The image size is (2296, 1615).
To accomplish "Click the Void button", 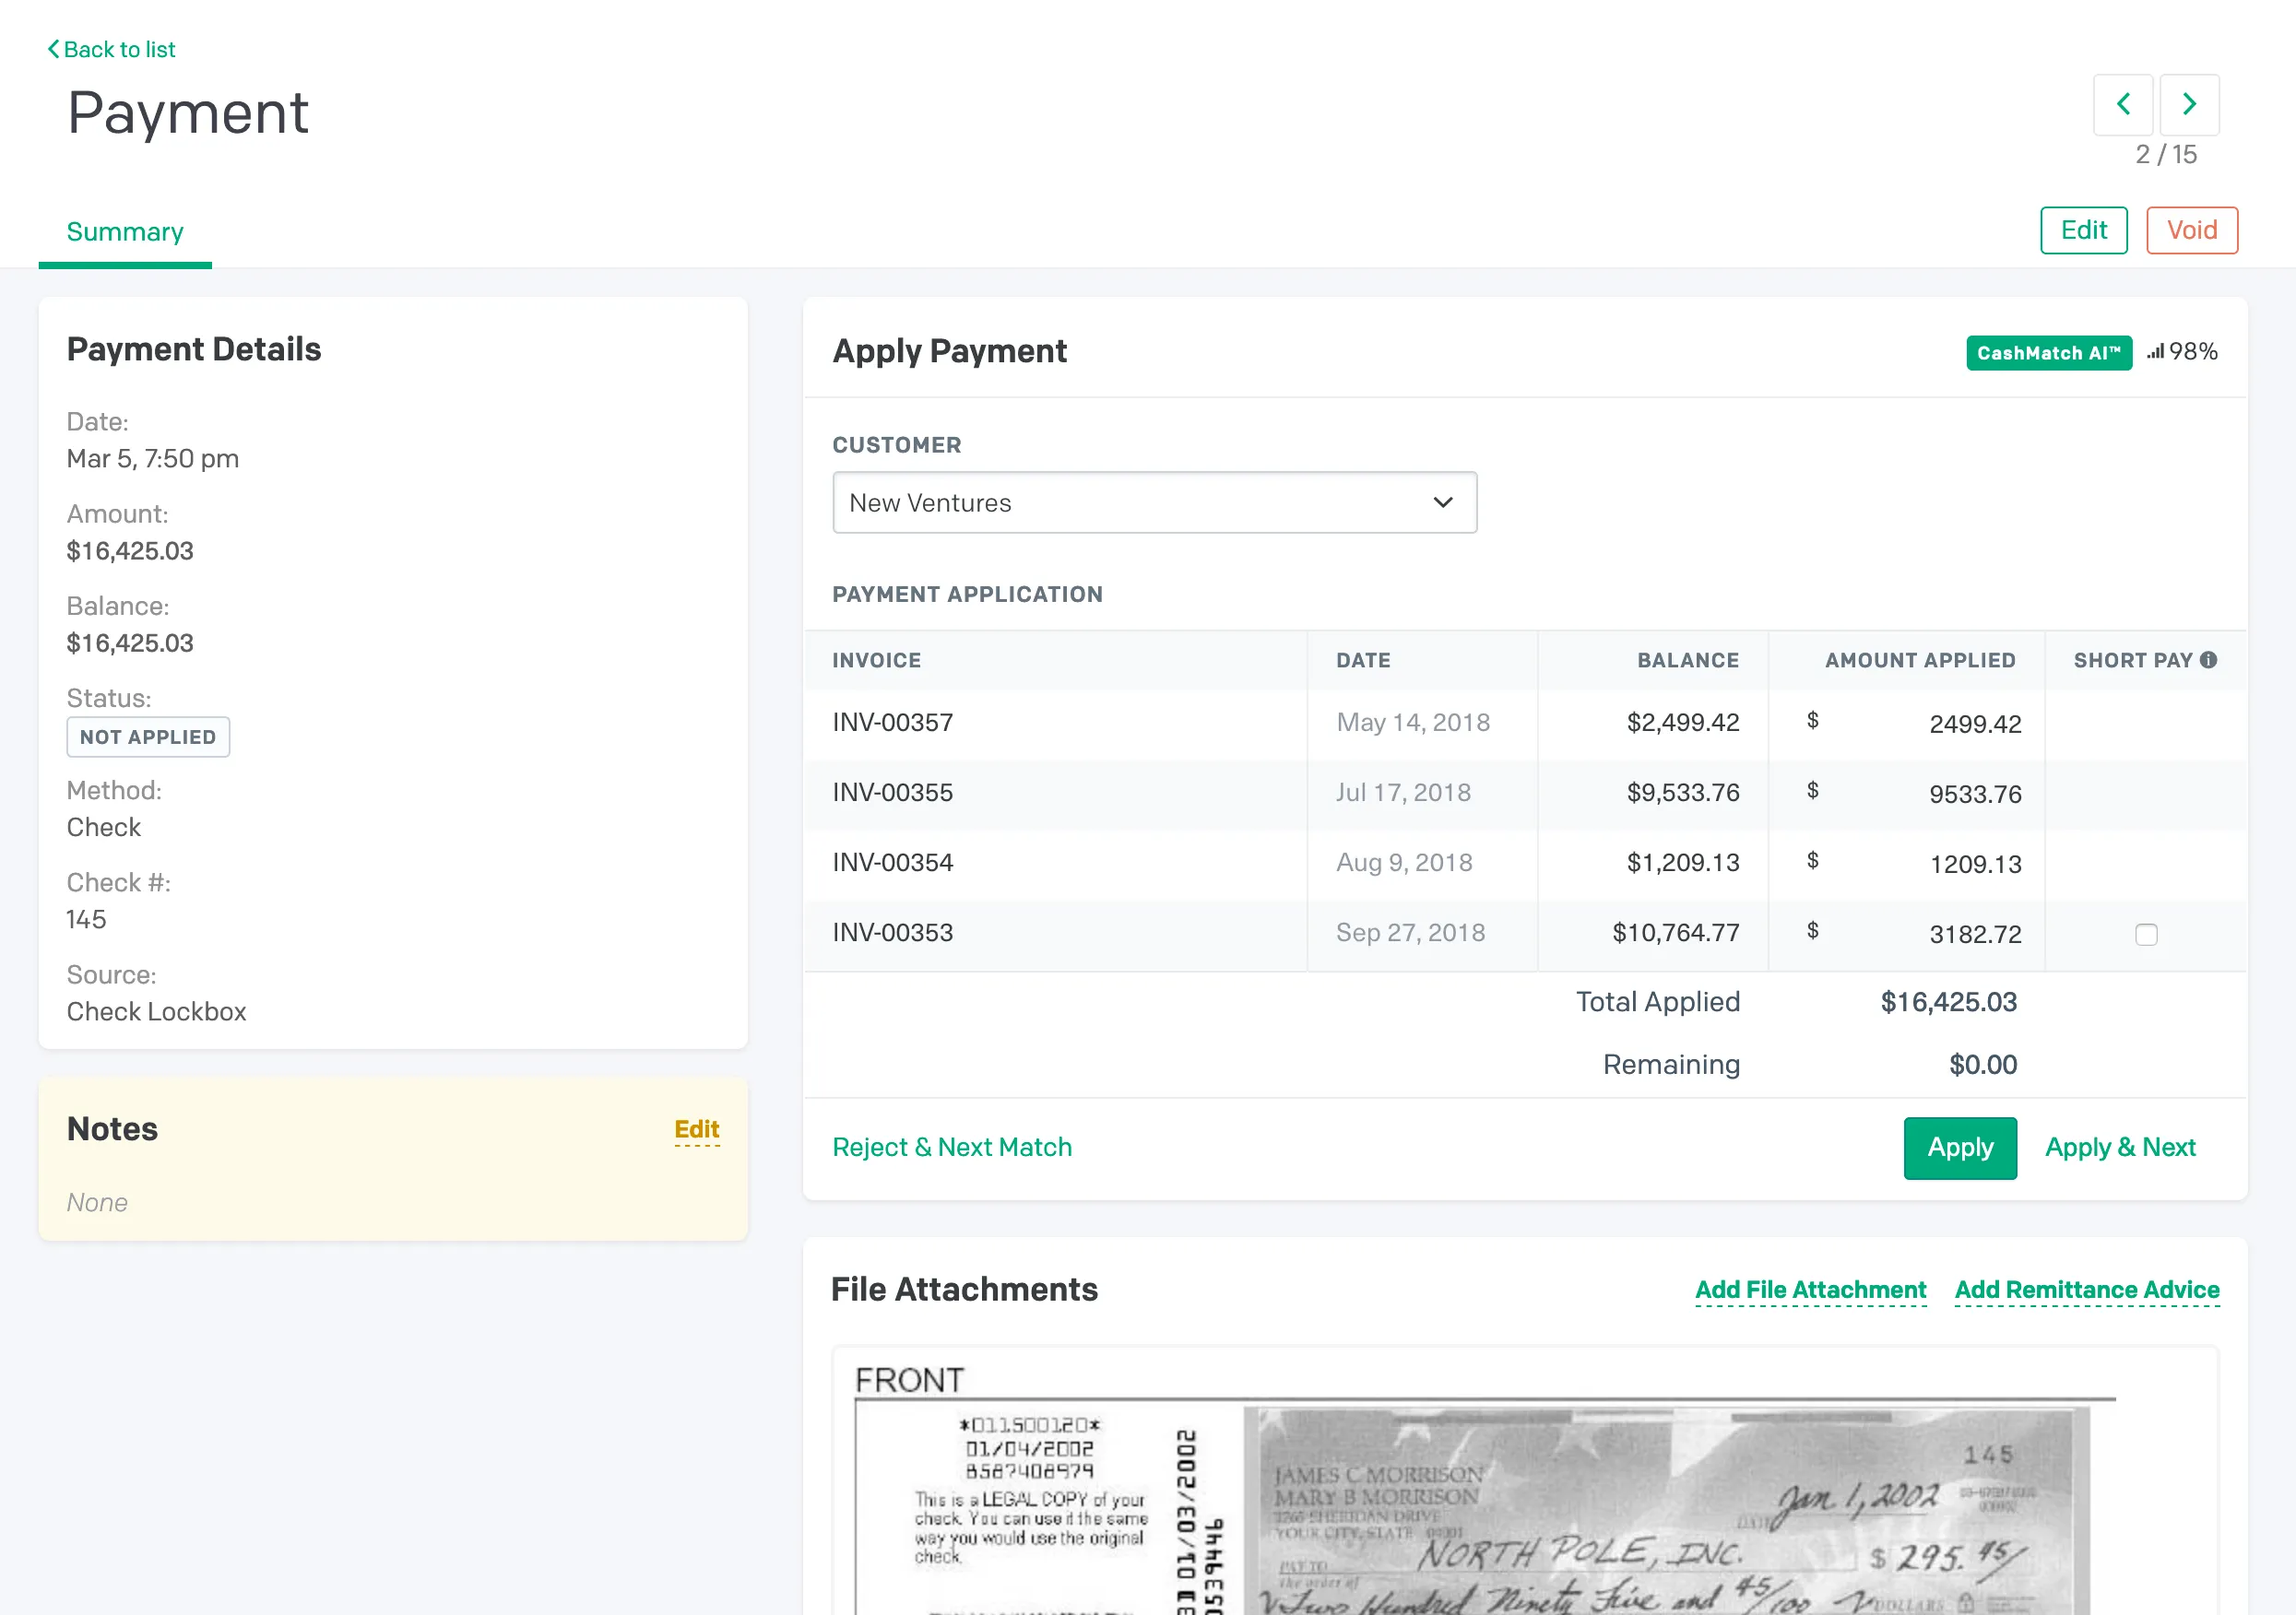I will click(x=2192, y=230).
